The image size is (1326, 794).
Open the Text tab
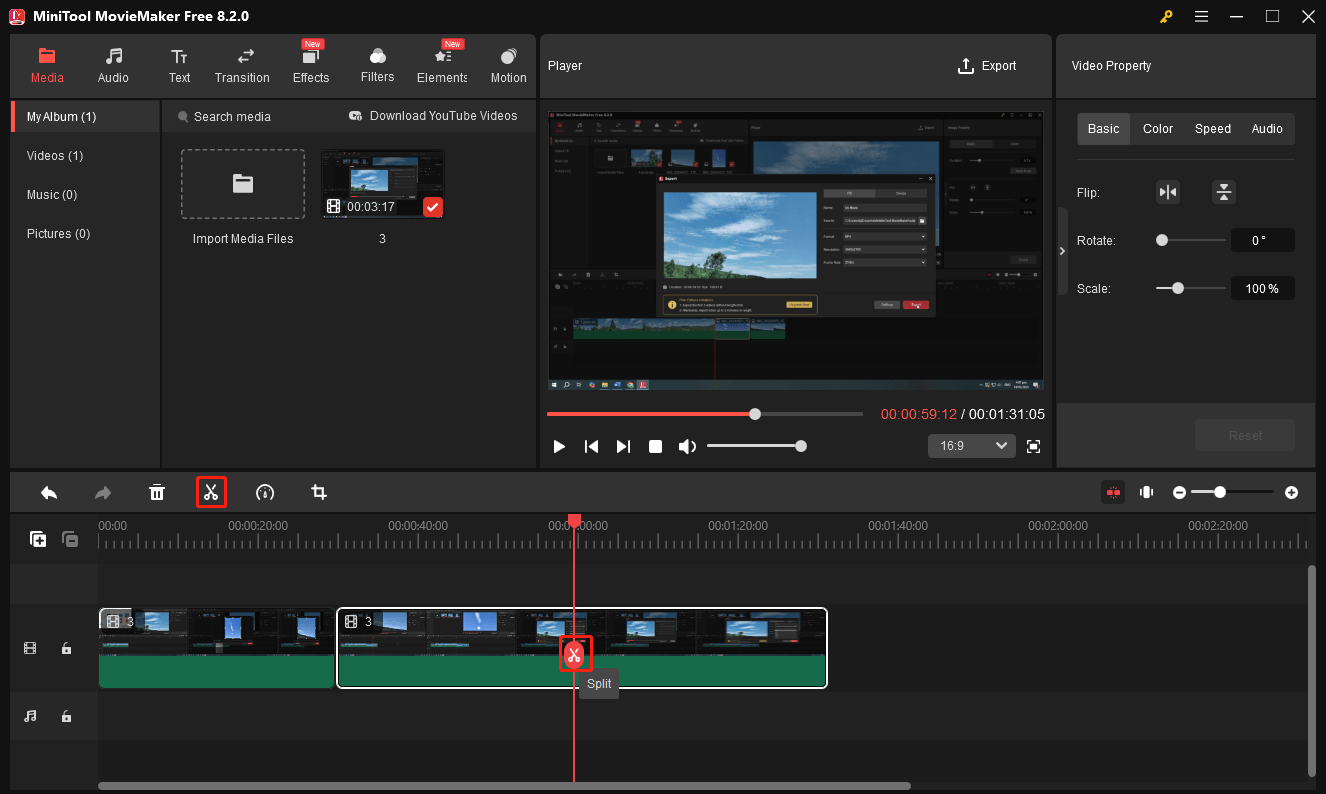click(x=179, y=66)
